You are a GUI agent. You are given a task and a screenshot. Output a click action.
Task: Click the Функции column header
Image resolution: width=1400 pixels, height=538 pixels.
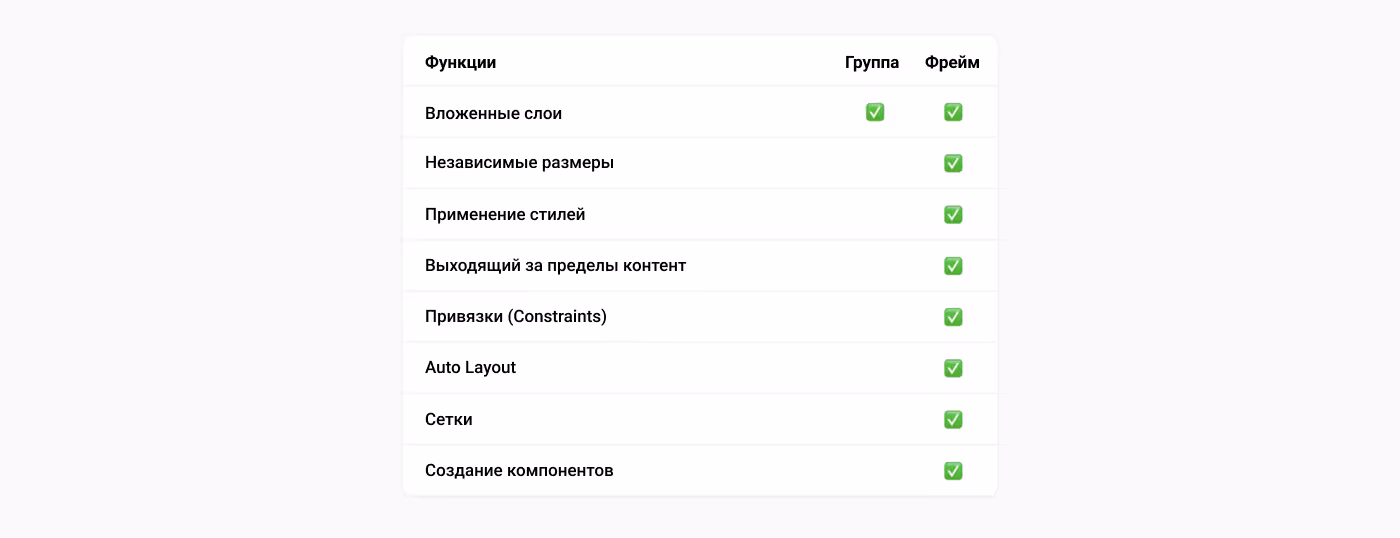[x=460, y=62]
